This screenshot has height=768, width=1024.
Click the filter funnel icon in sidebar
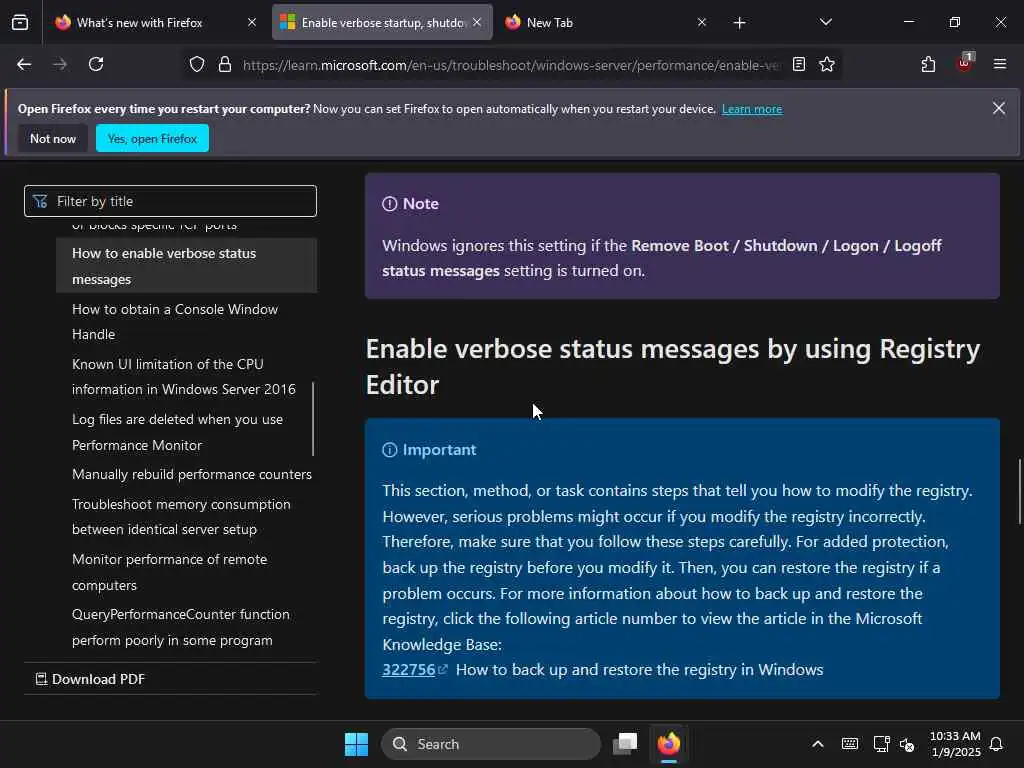coord(40,201)
